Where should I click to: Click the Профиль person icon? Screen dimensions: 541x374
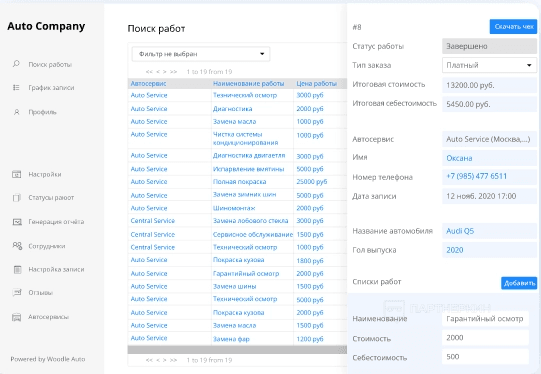pyautogui.click(x=16, y=112)
